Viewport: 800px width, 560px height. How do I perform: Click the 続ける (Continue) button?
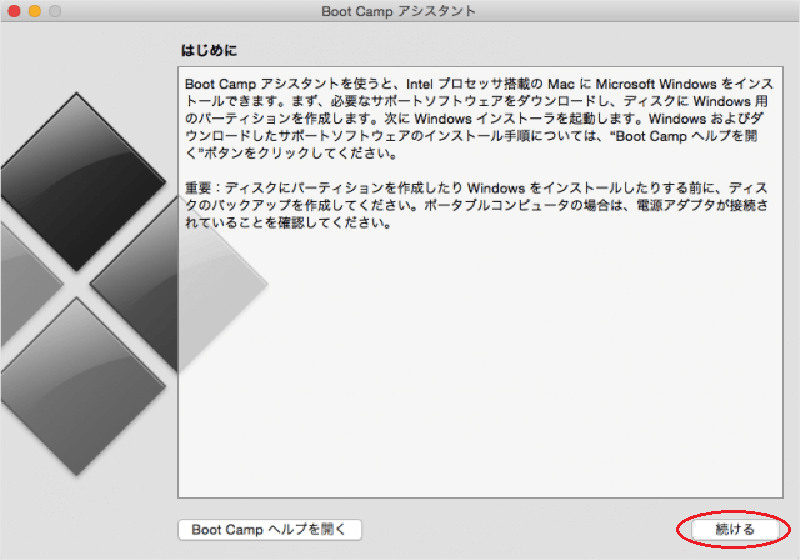click(x=734, y=529)
